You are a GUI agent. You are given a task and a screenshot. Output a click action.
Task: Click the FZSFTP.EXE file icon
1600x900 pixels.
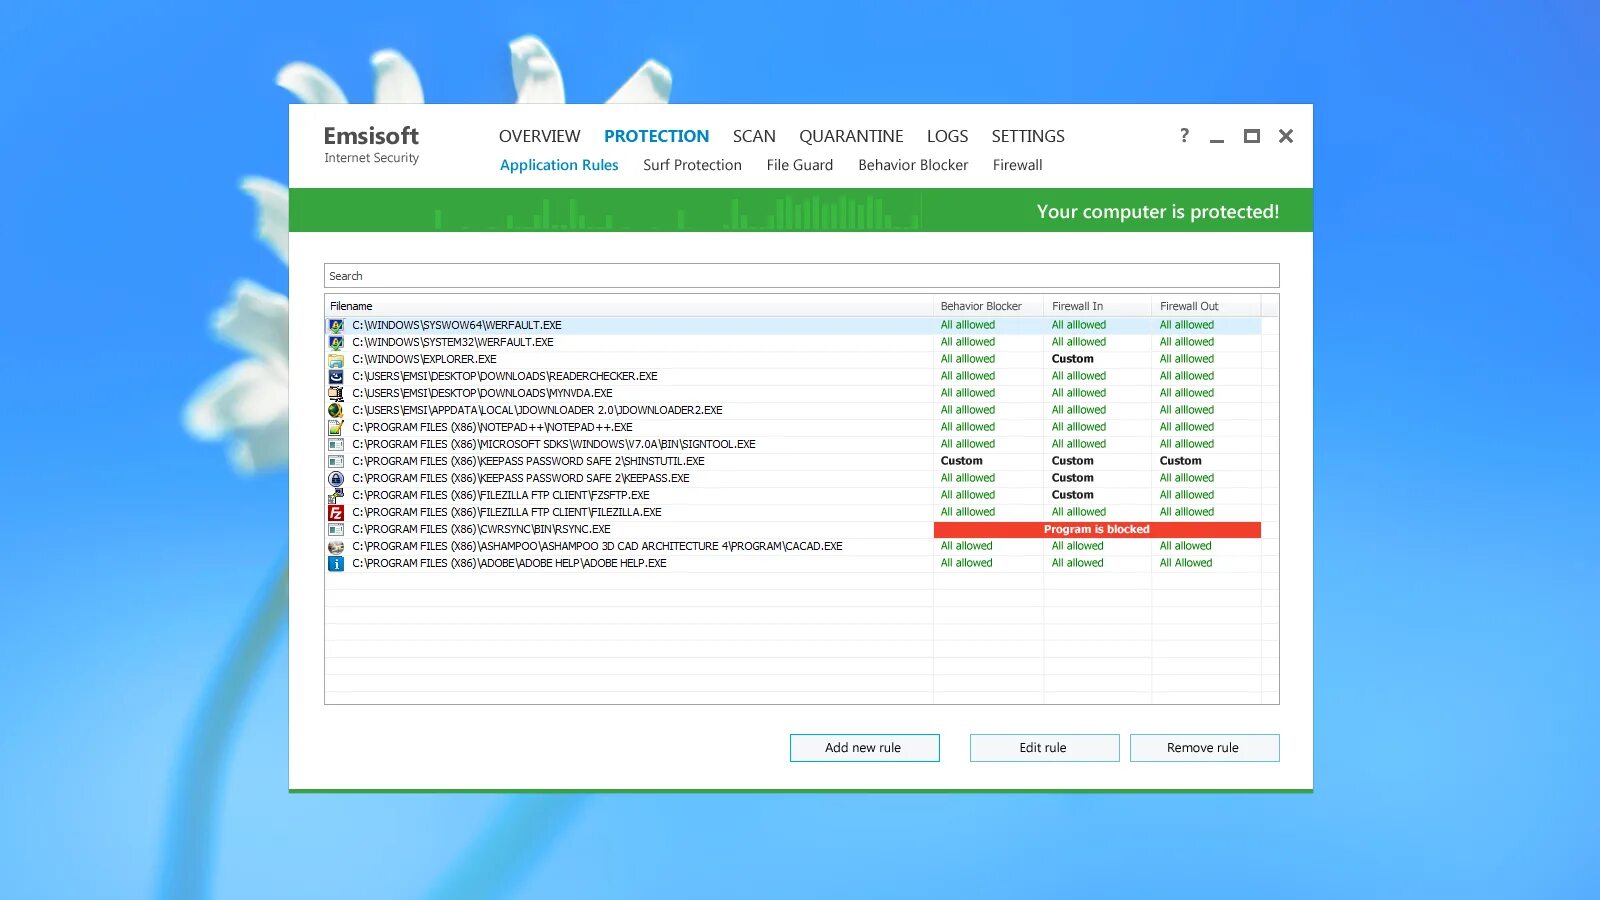pos(336,495)
